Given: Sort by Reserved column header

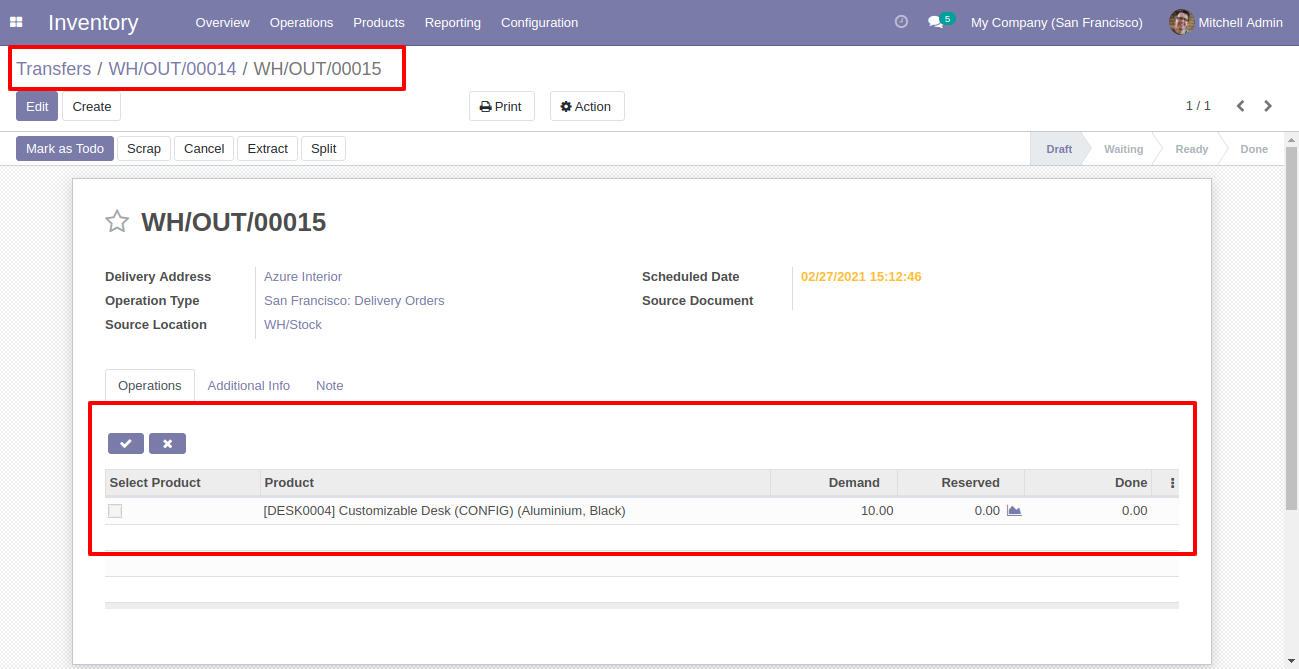Looking at the screenshot, I should (x=961, y=483).
